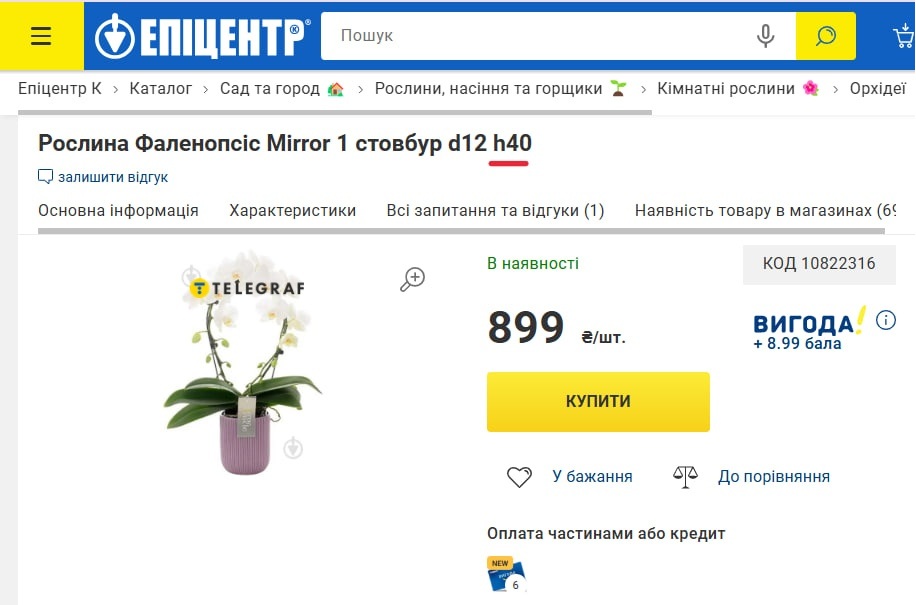Select the installment payment card icon
The width and height of the screenshot is (916, 605).
point(506,574)
